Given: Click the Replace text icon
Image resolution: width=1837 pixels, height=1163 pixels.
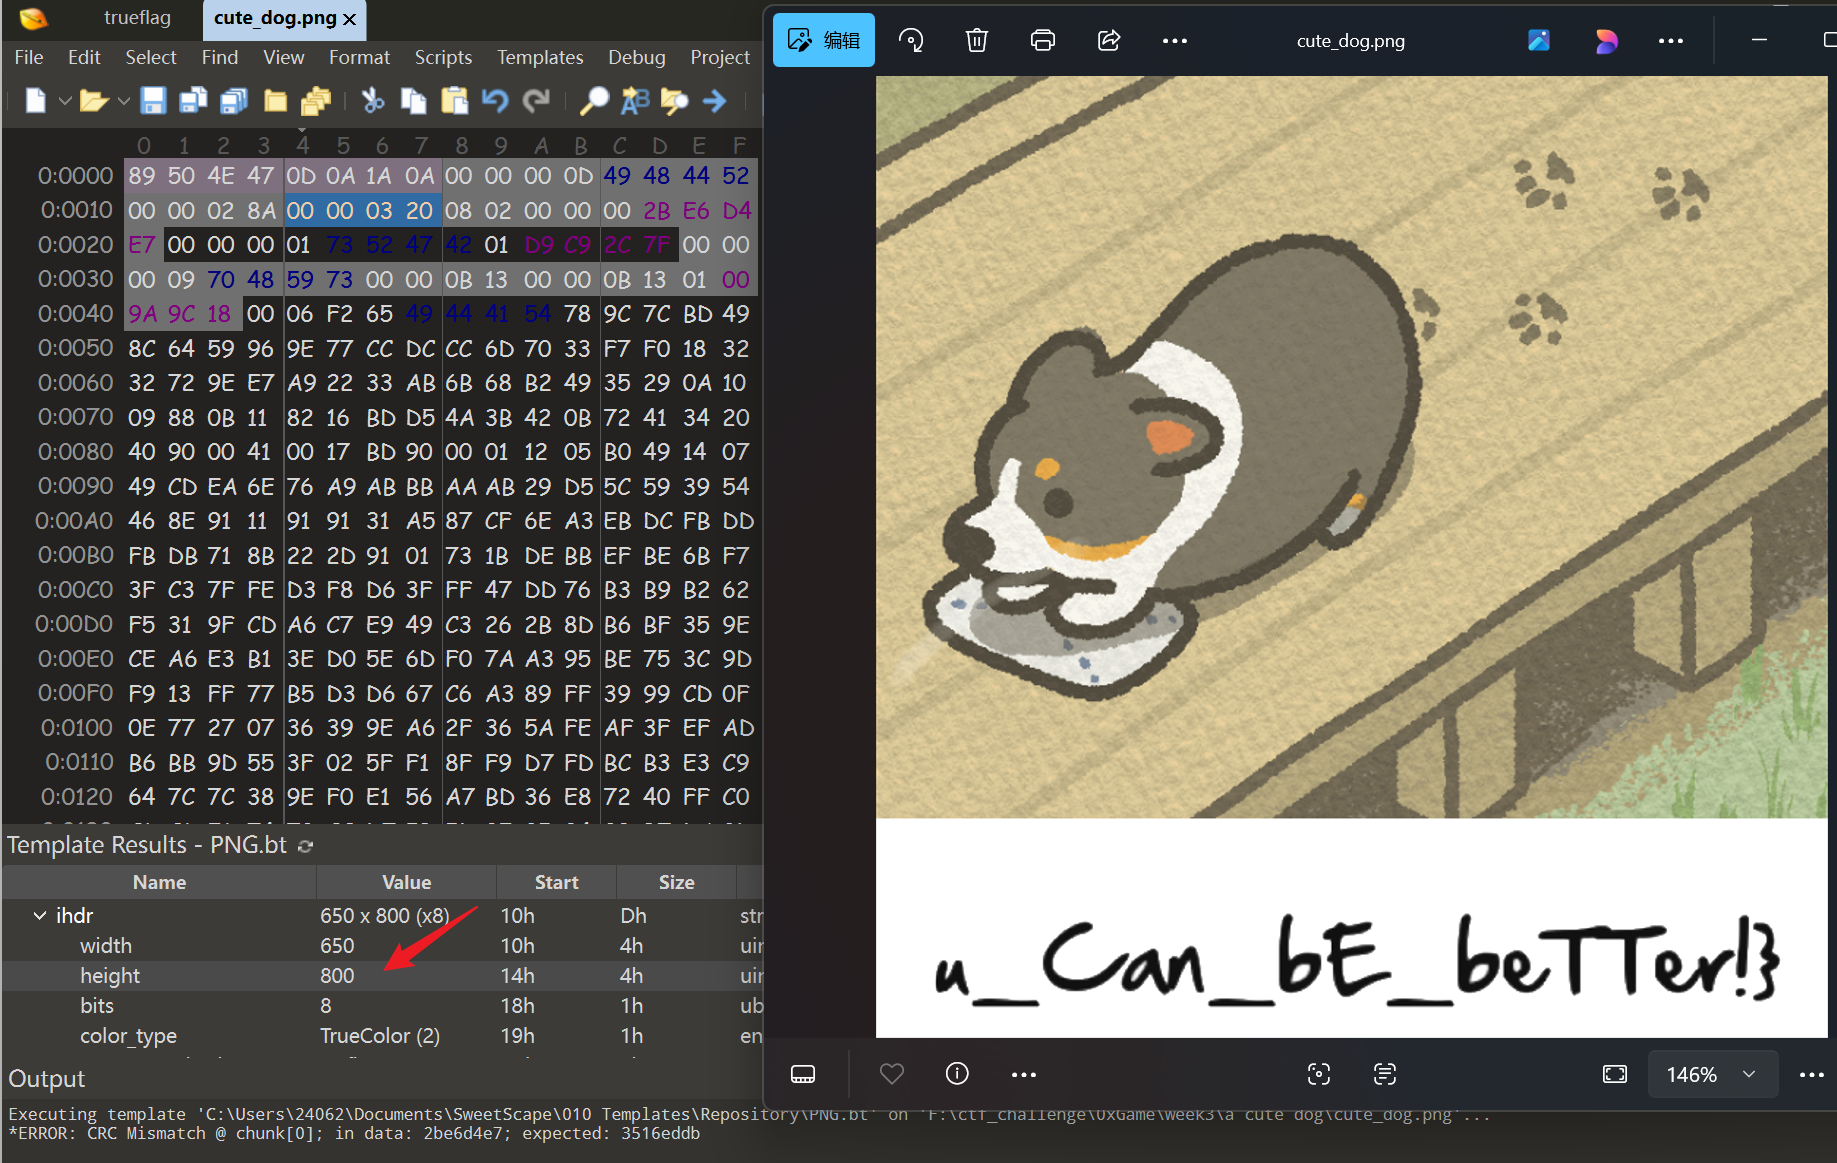Looking at the screenshot, I should (x=635, y=101).
